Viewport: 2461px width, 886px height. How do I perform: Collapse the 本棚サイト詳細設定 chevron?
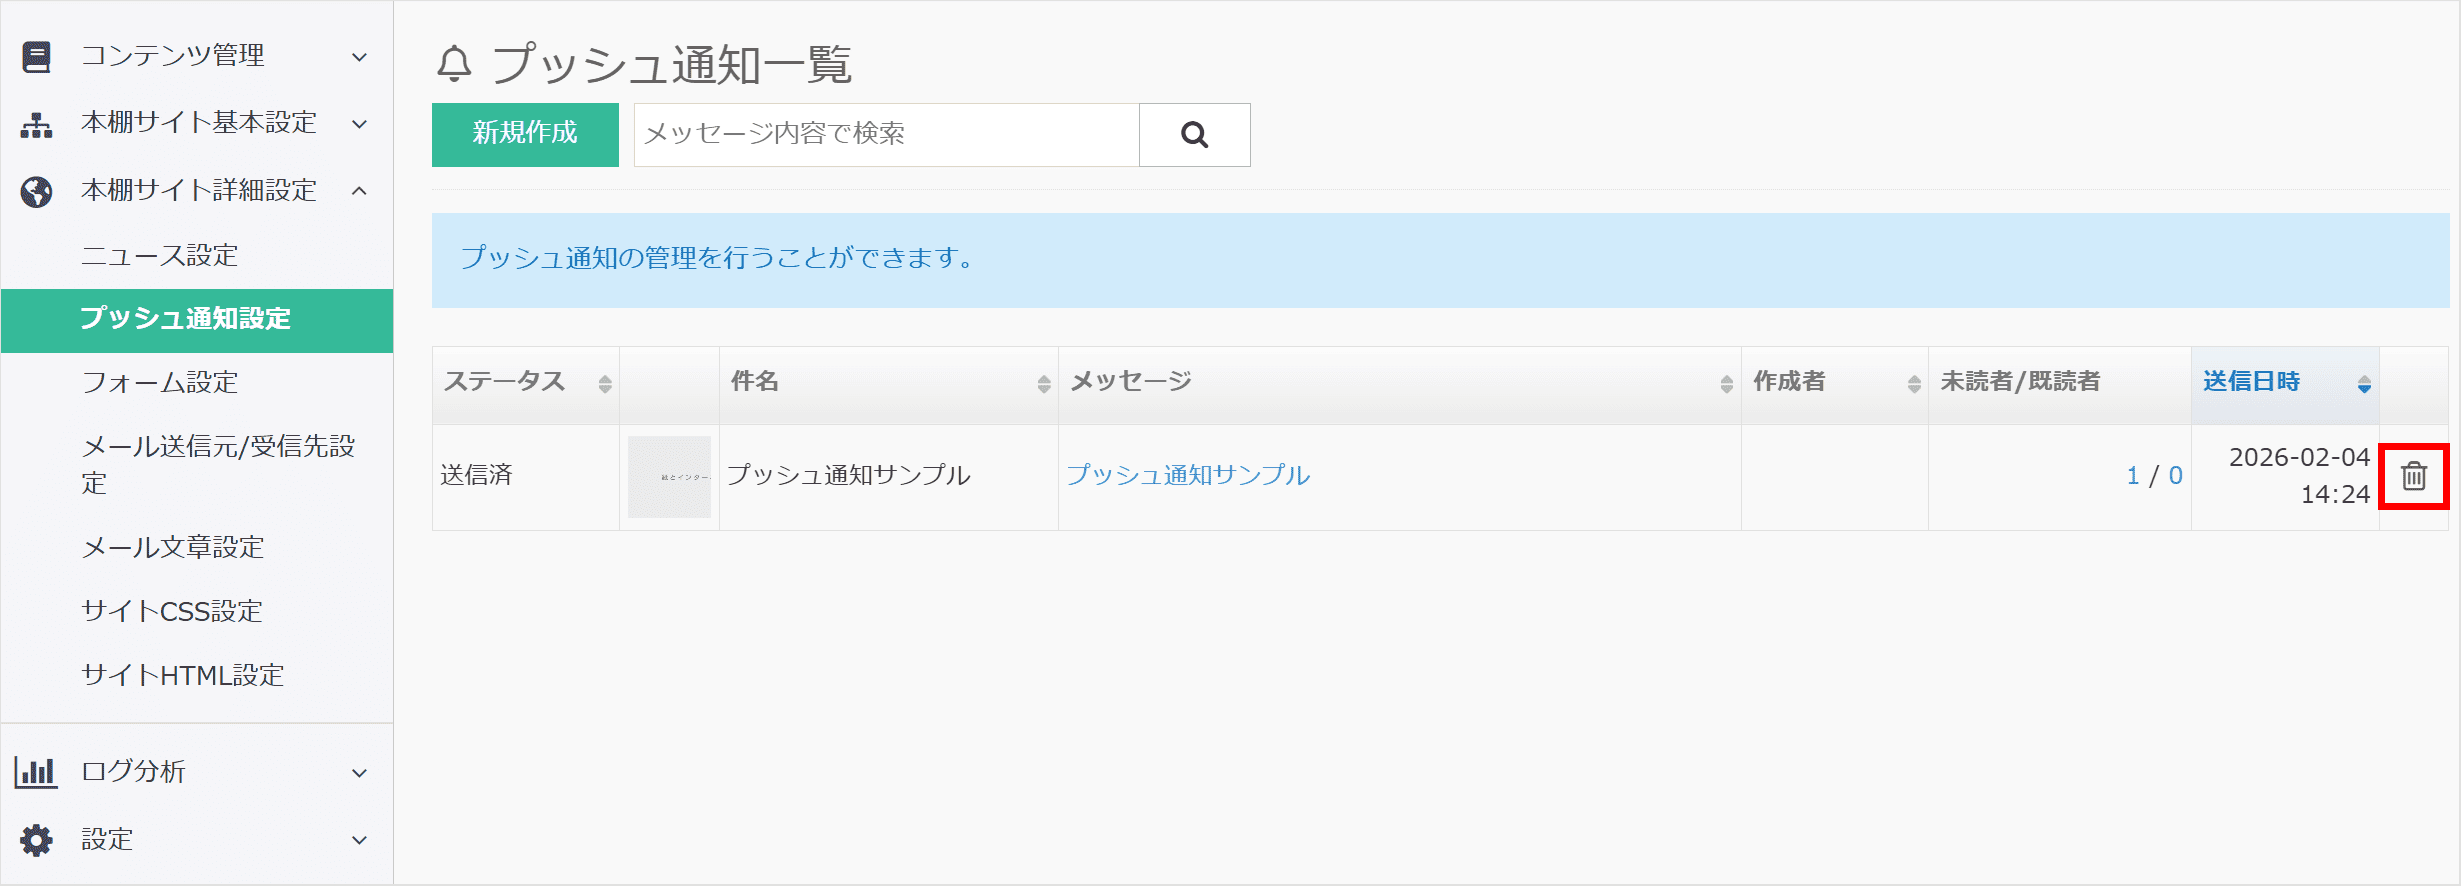360,191
